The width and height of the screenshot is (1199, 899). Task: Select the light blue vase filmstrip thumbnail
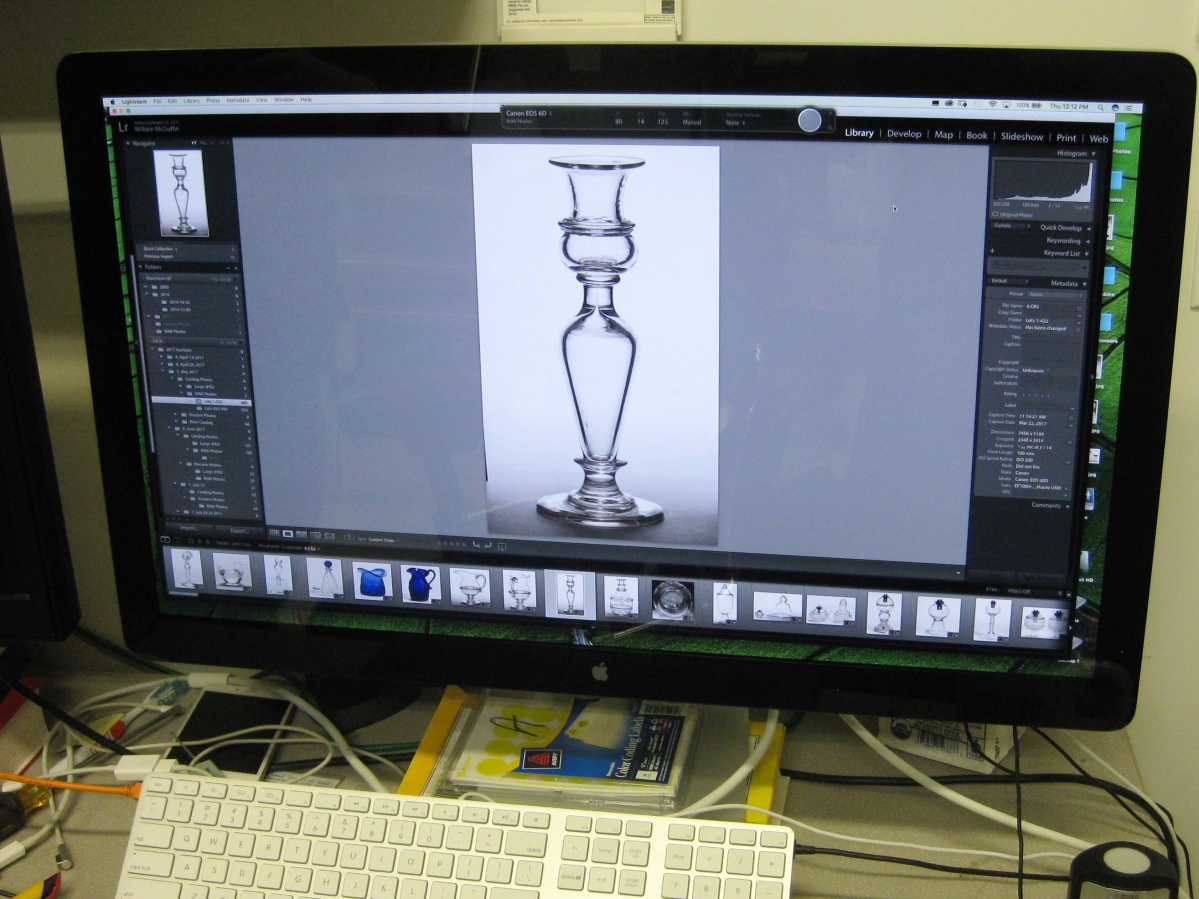point(372,582)
